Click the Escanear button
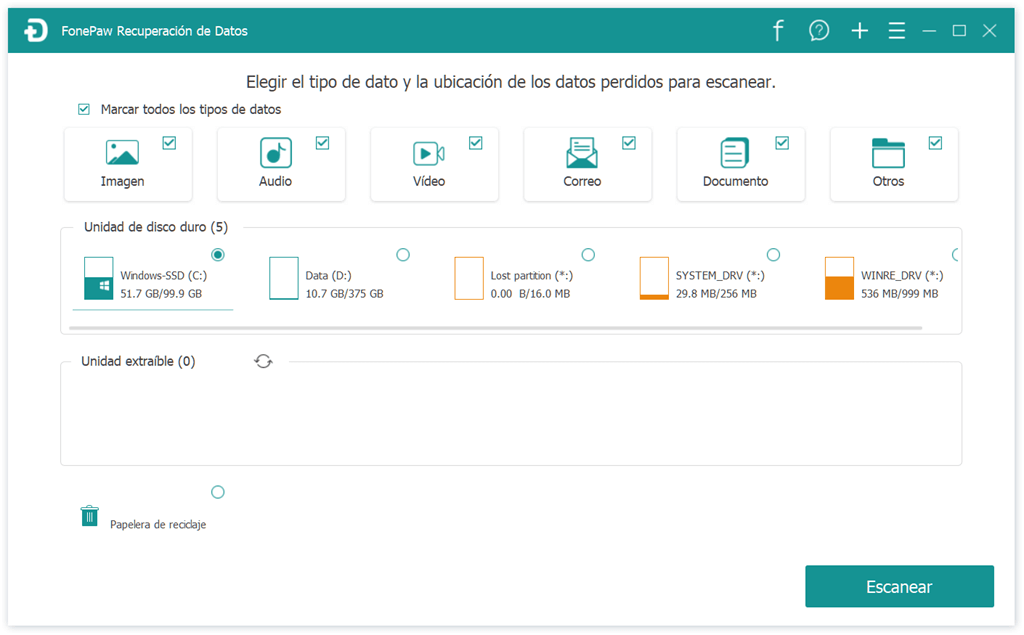 899,586
